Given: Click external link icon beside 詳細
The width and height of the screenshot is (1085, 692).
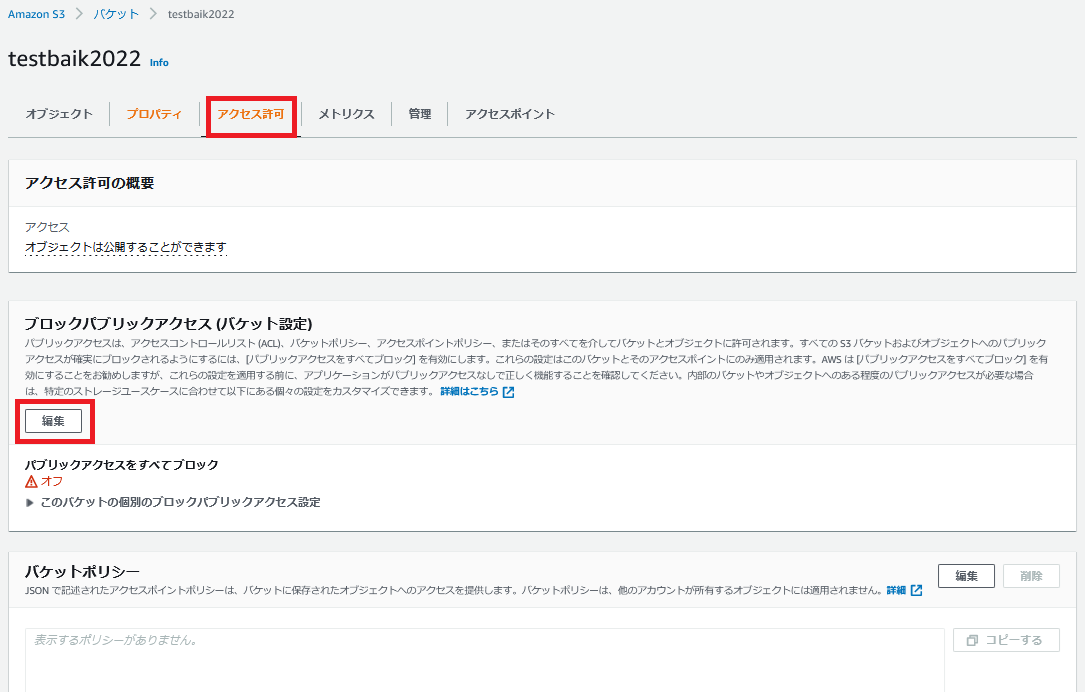Looking at the screenshot, I should 916,591.
